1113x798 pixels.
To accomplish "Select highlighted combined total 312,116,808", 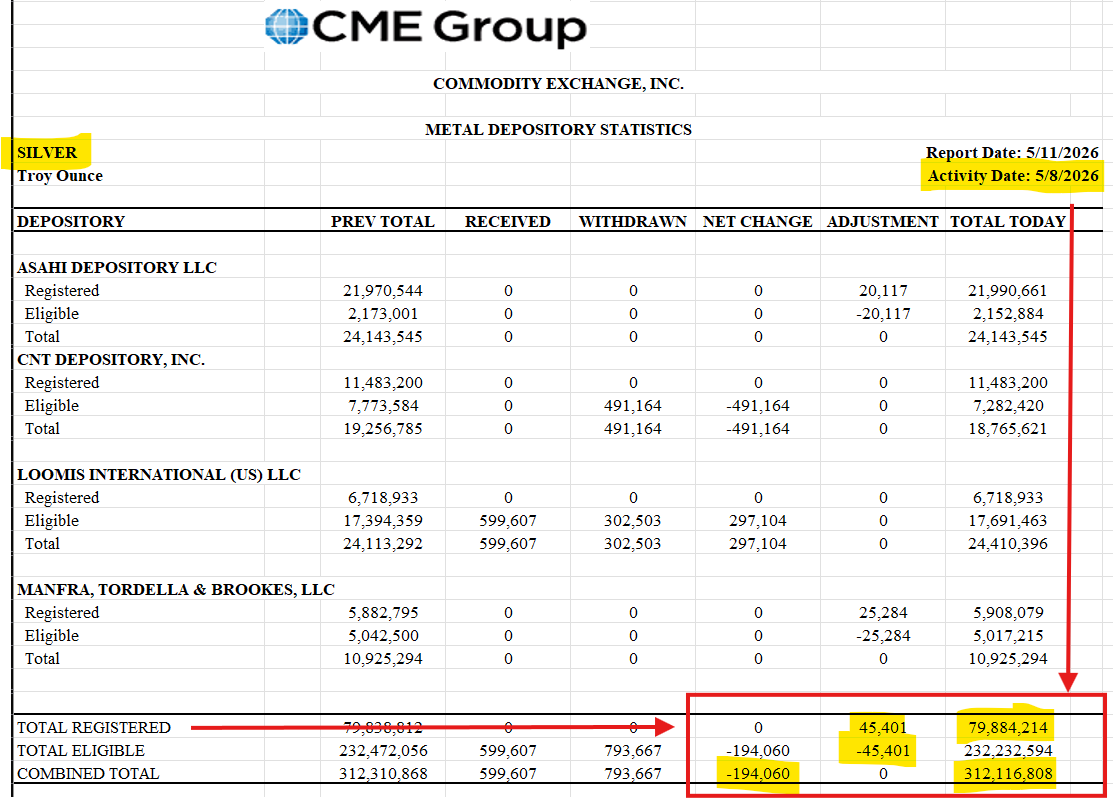I will click(1007, 774).
